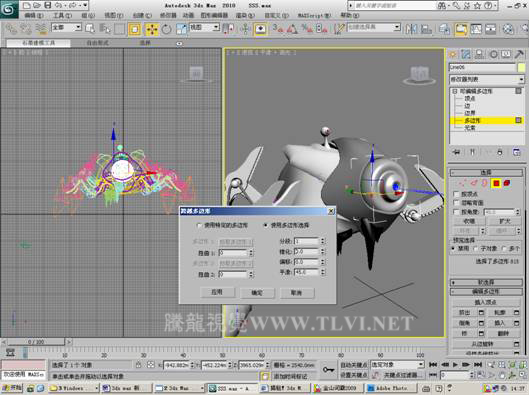Viewport: 529px width, 395px height.
Task: Select the Element sub-object red cube icon
Action: tap(507, 183)
